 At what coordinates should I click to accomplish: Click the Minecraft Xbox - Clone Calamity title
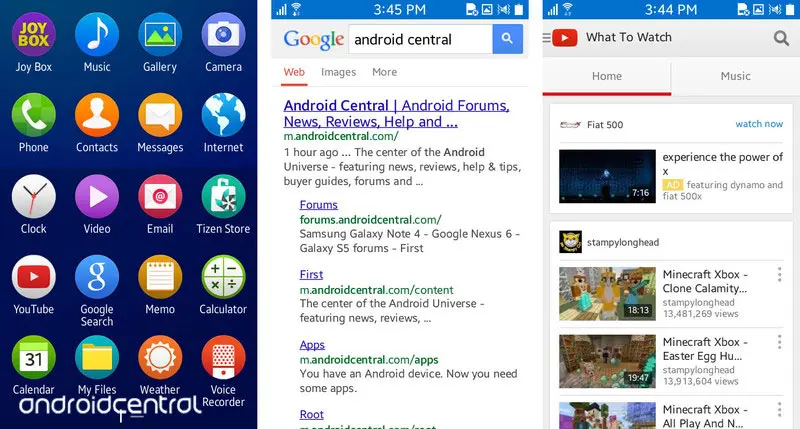pyautogui.click(x=705, y=282)
